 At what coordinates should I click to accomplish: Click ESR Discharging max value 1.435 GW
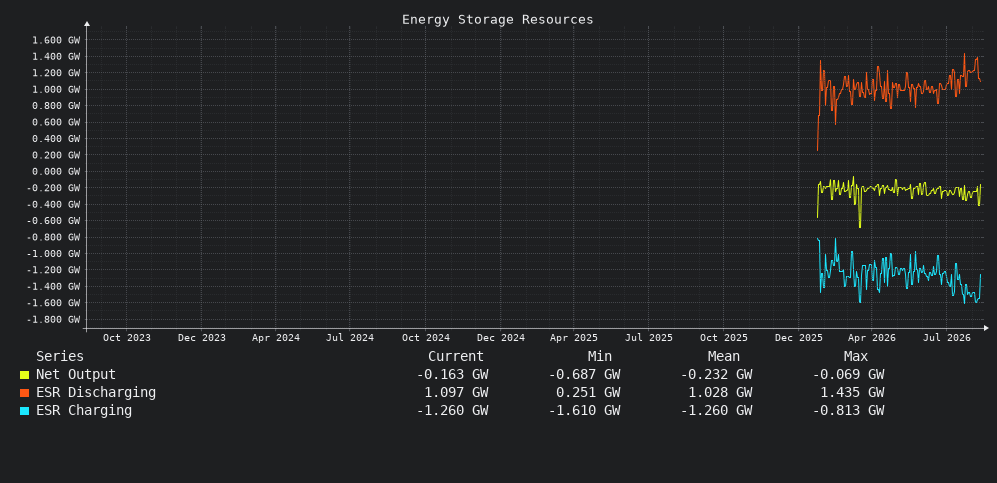[852, 393]
